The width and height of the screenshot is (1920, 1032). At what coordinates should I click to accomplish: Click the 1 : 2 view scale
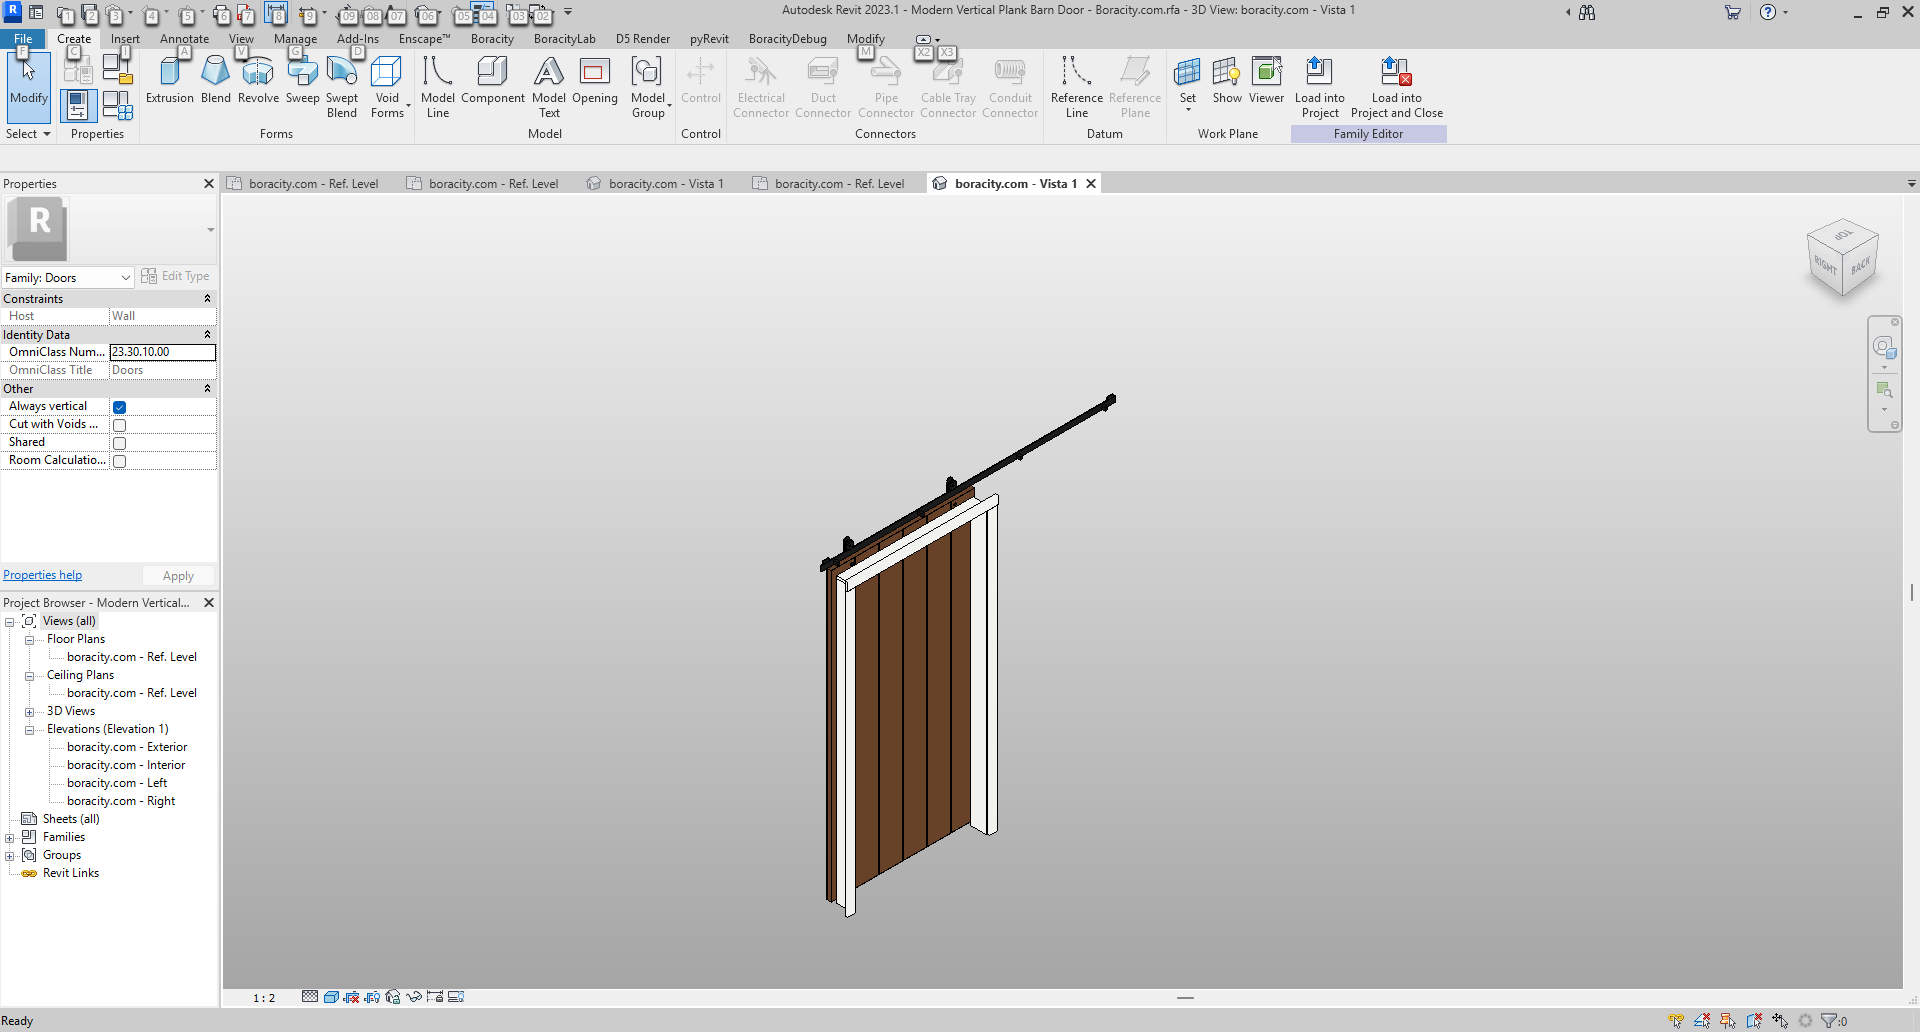coord(264,998)
